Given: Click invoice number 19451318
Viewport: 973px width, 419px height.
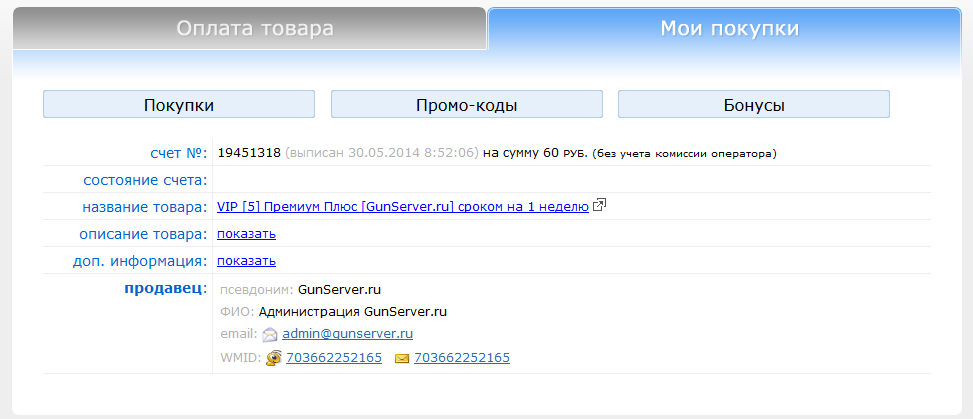Looking at the screenshot, I should 249,153.
